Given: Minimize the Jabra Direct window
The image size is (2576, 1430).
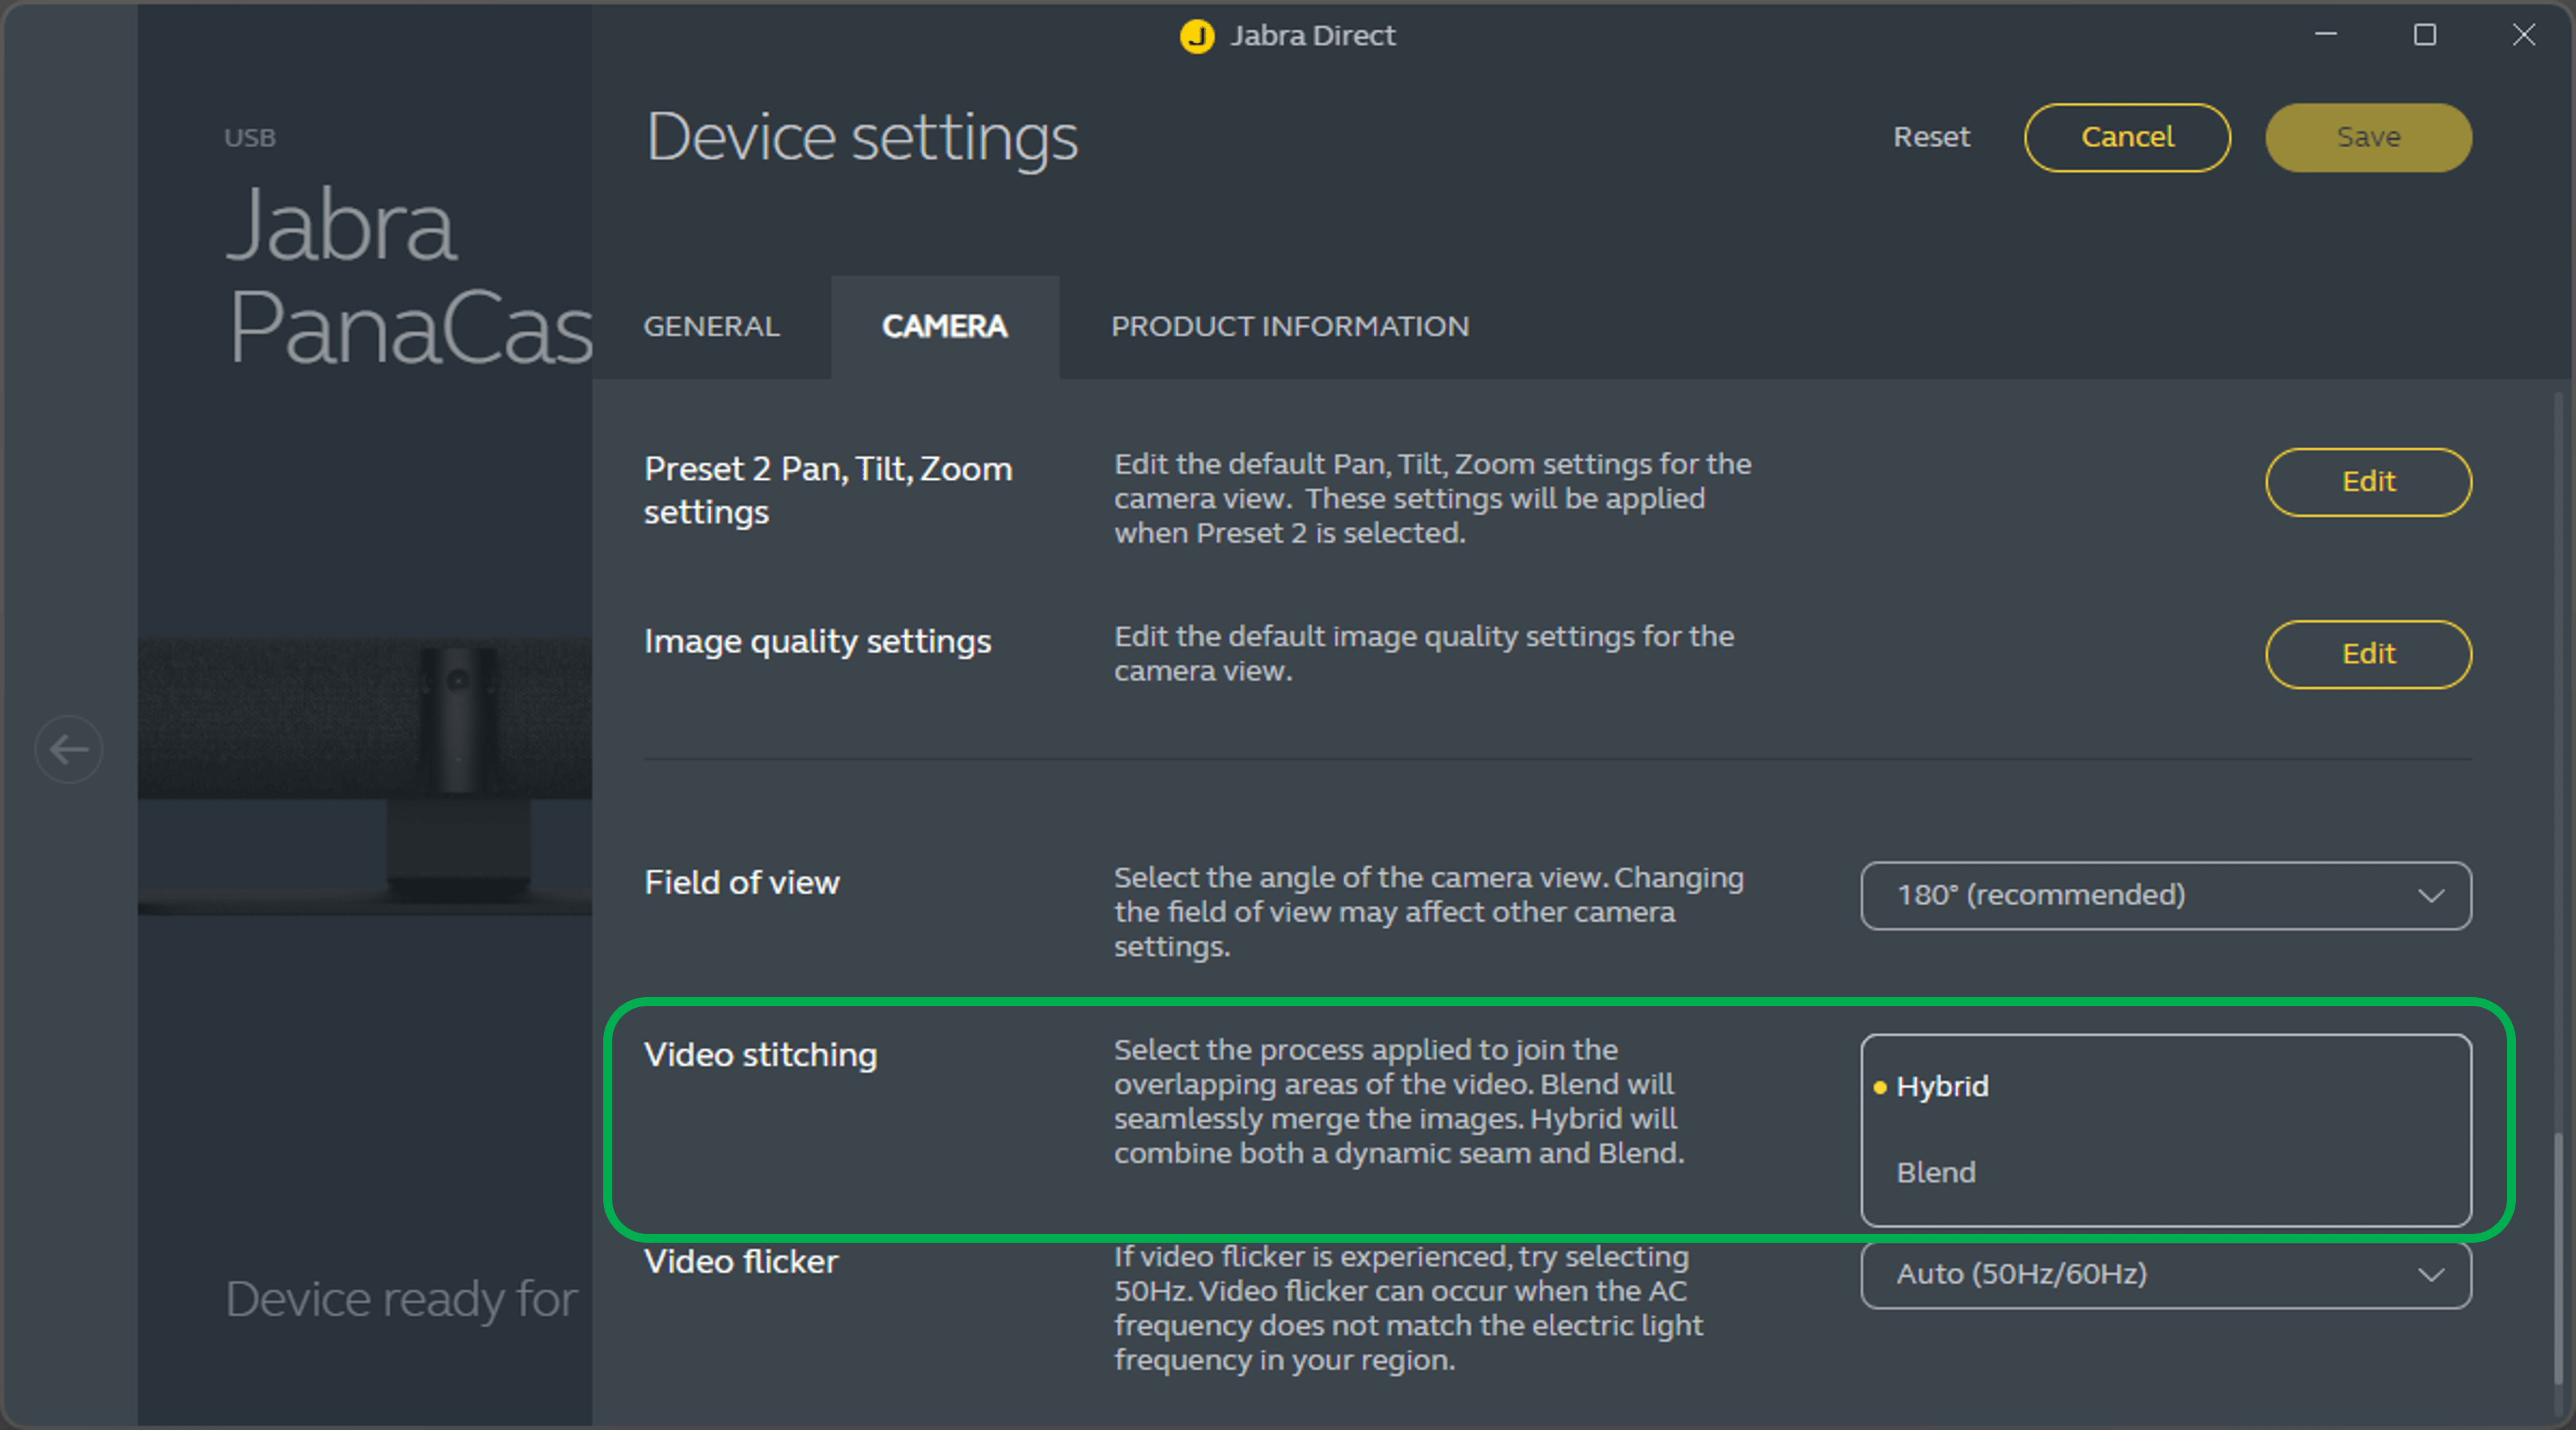Looking at the screenshot, I should (2326, 35).
